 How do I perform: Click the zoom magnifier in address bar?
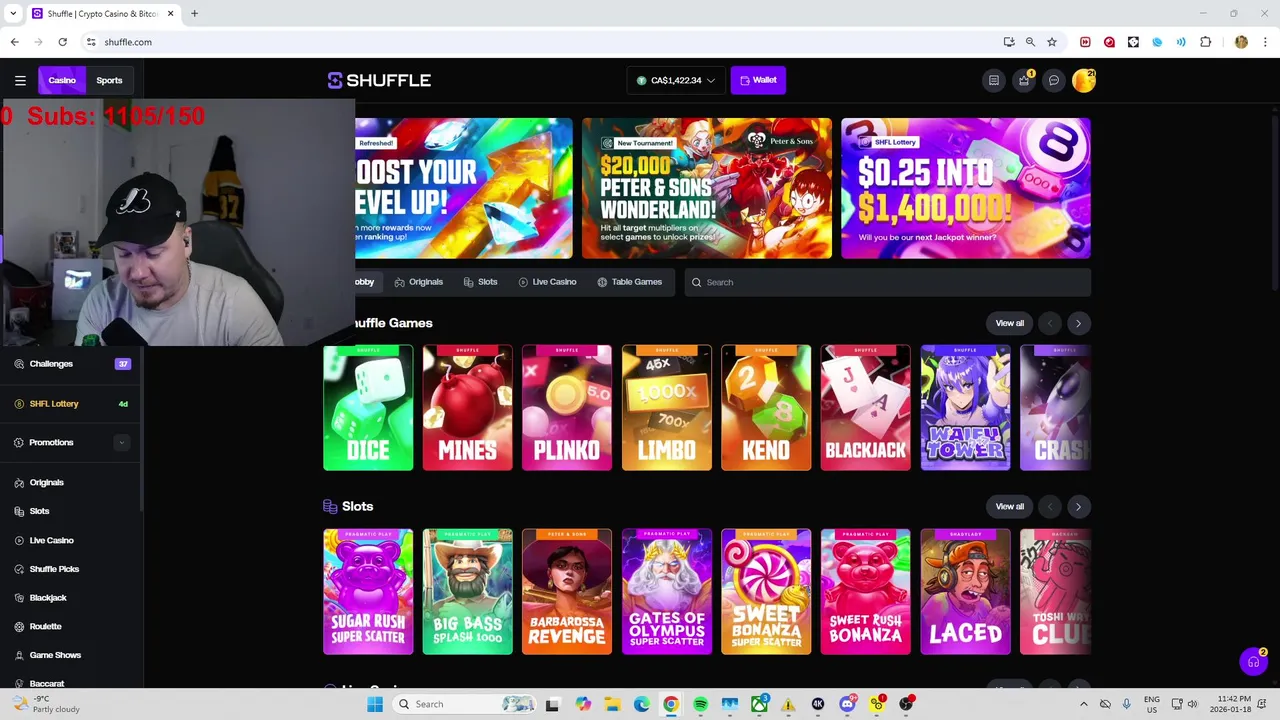(1030, 42)
